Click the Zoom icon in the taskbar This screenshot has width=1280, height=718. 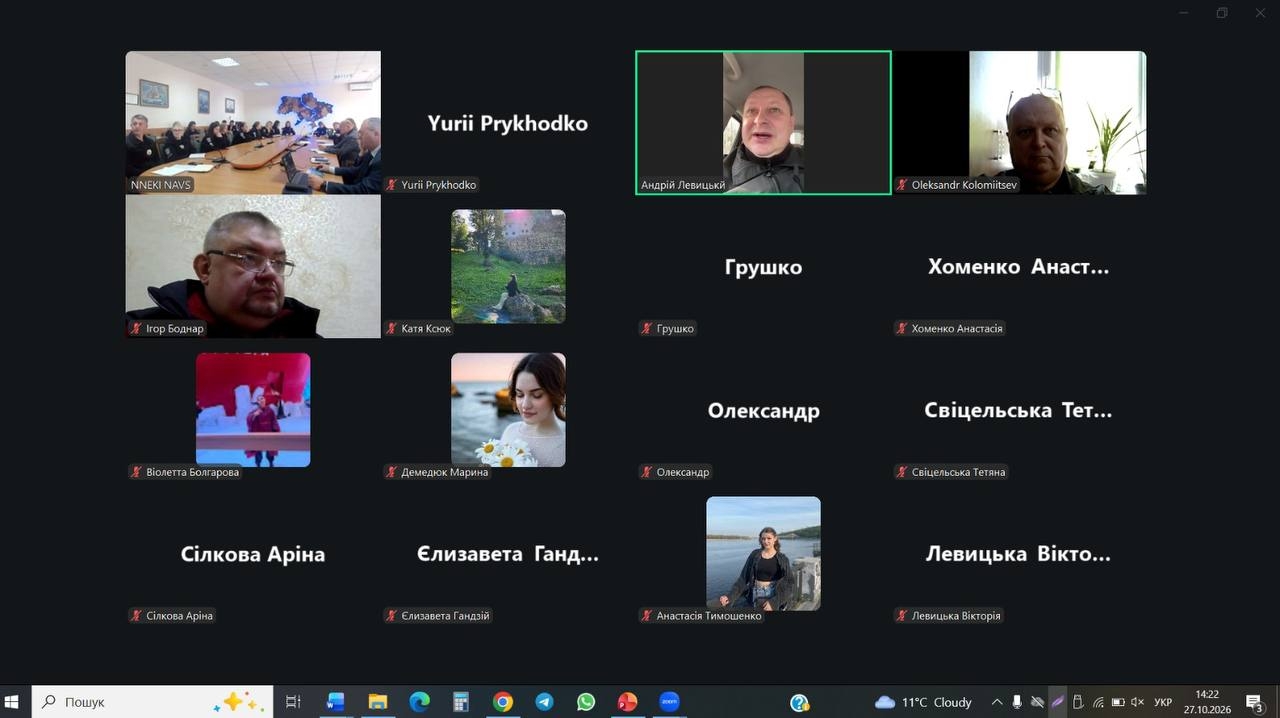click(x=669, y=702)
